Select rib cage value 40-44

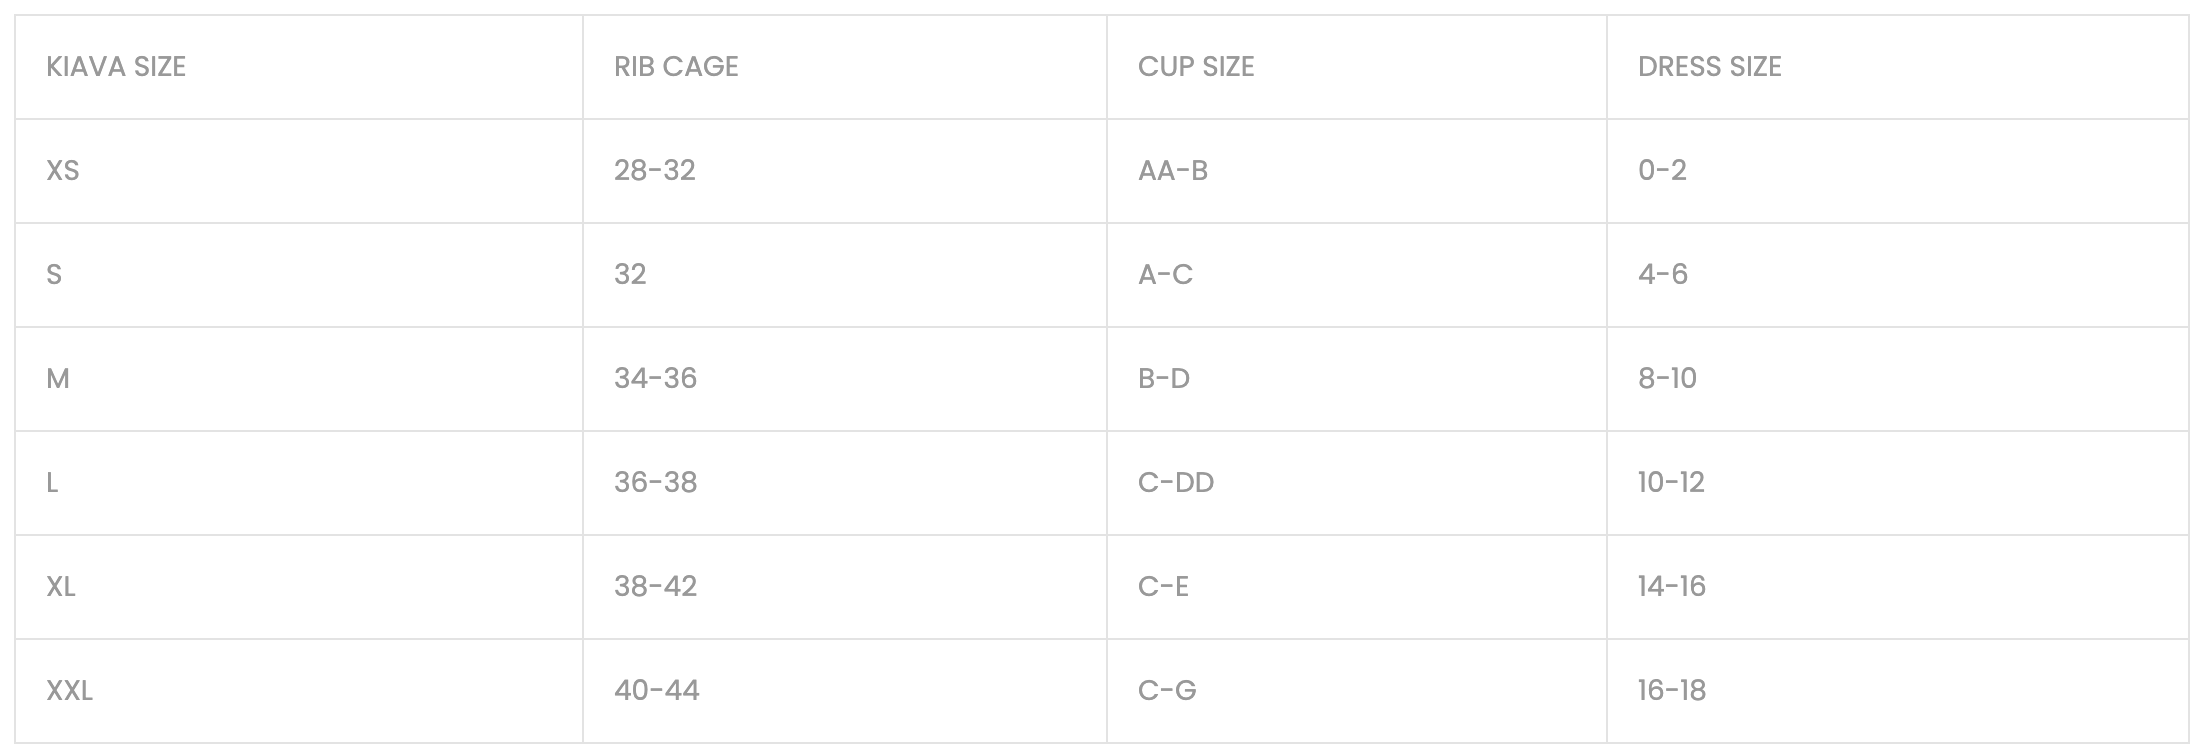(x=656, y=691)
